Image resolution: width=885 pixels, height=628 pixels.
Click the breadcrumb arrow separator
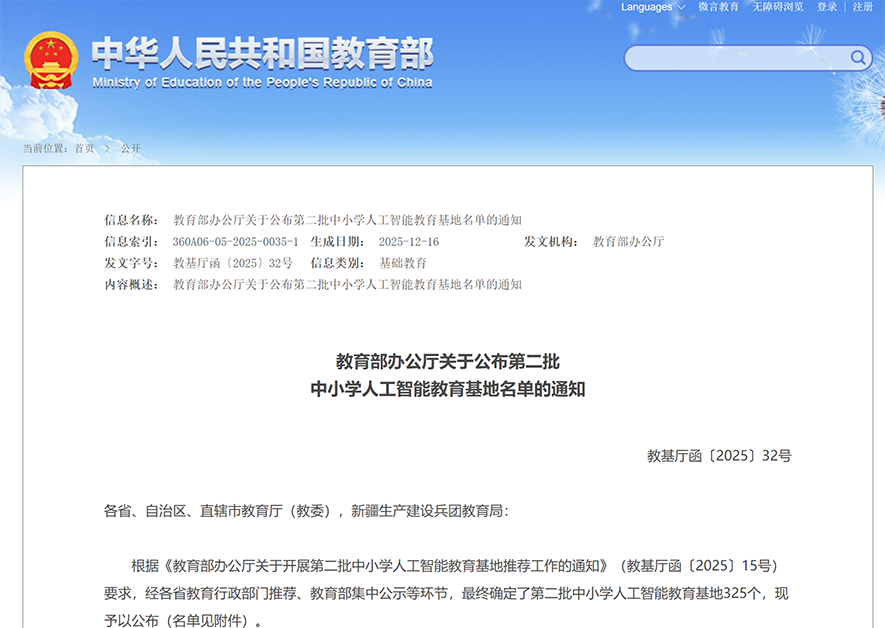(x=107, y=148)
